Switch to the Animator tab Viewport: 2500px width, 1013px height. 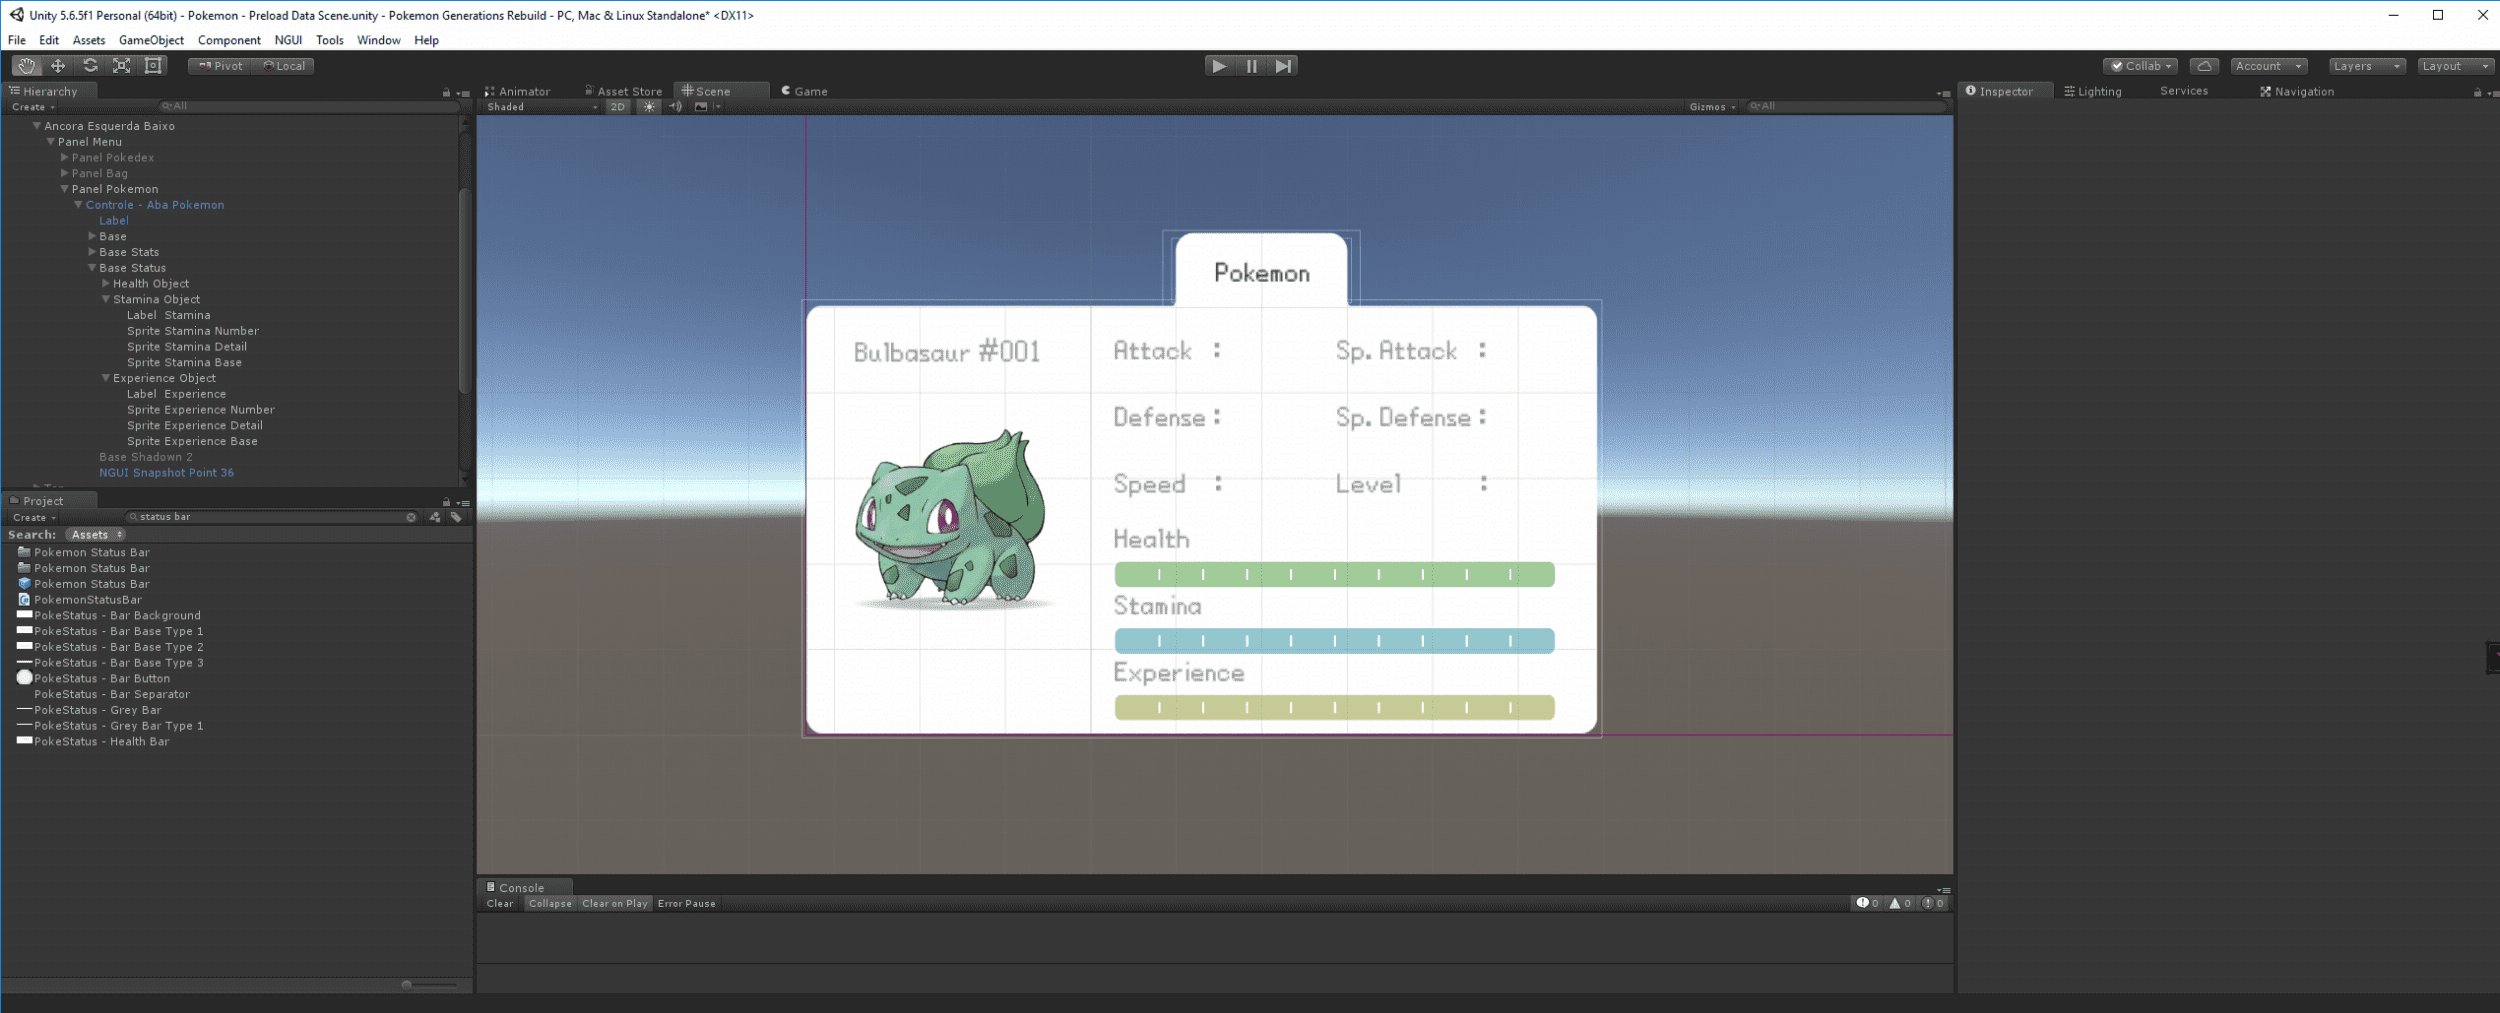(517, 91)
